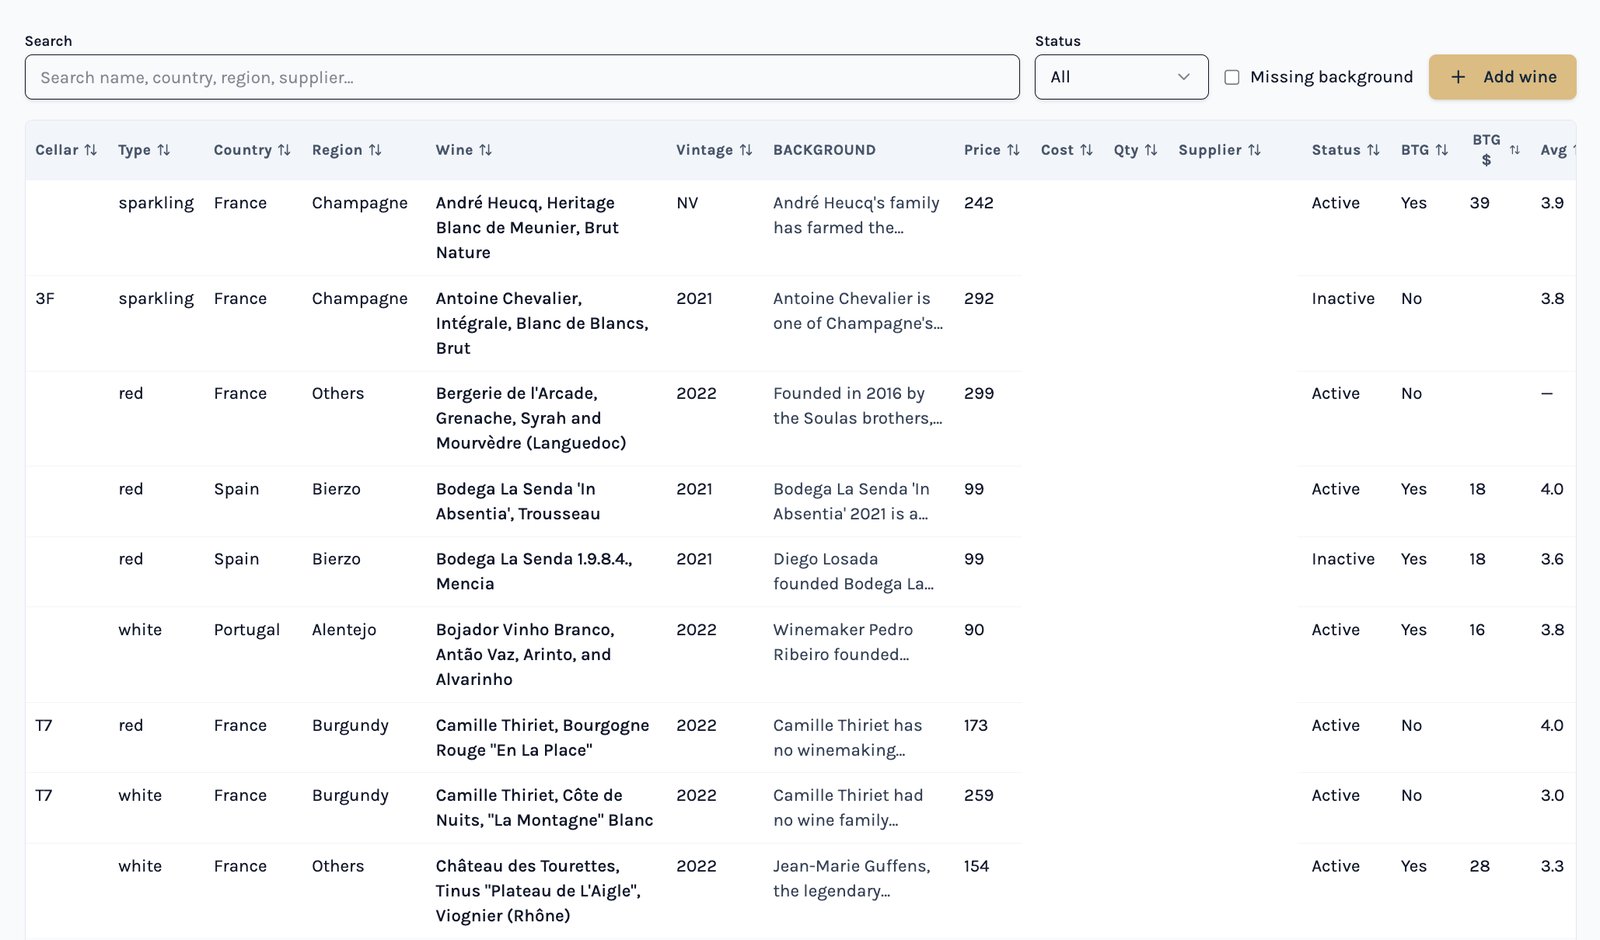Image resolution: width=1600 pixels, height=940 pixels.
Task: Sort the list by Vintage
Action: (x=714, y=150)
